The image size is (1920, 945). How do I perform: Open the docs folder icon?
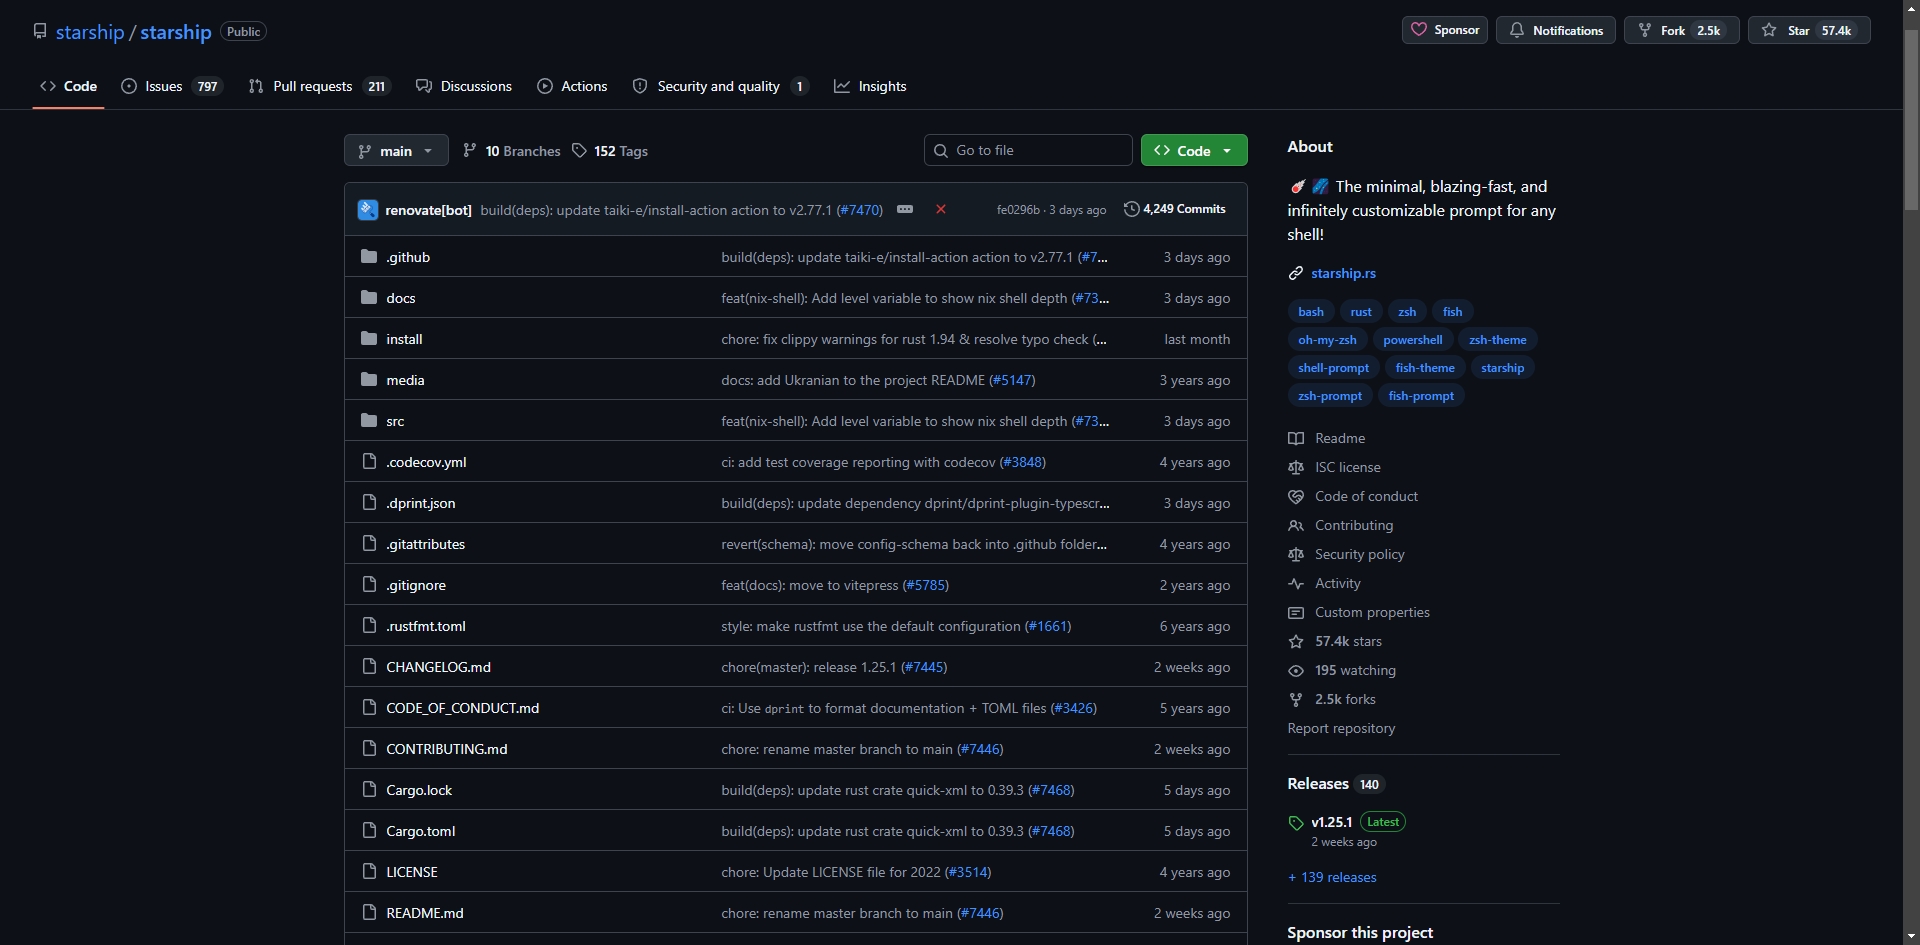[369, 298]
